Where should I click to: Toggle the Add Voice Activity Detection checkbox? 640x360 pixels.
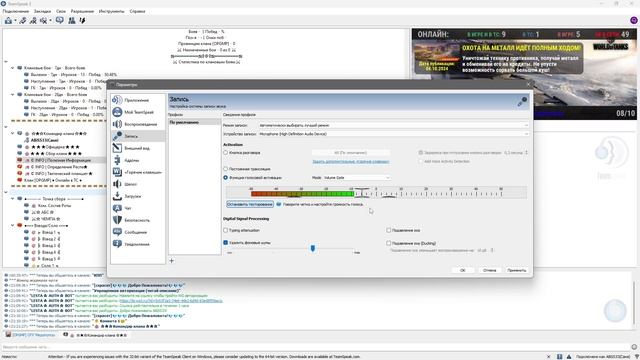point(420,161)
